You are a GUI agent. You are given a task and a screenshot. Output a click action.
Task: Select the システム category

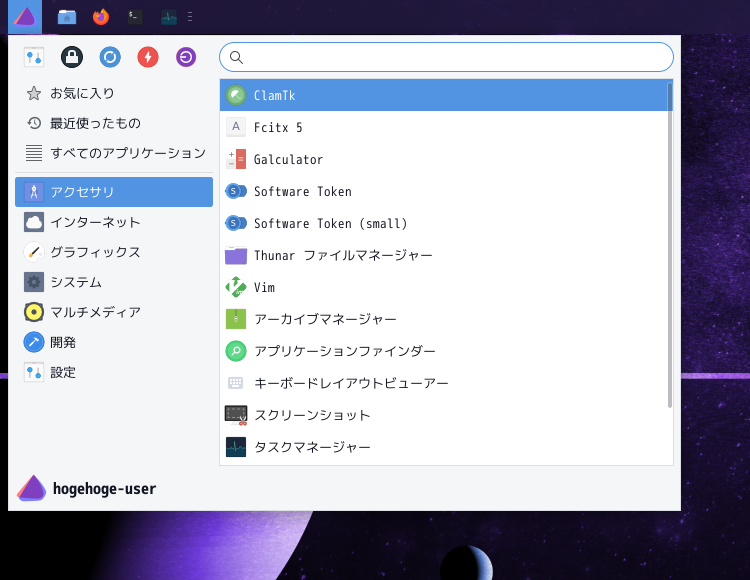tap(114, 282)
